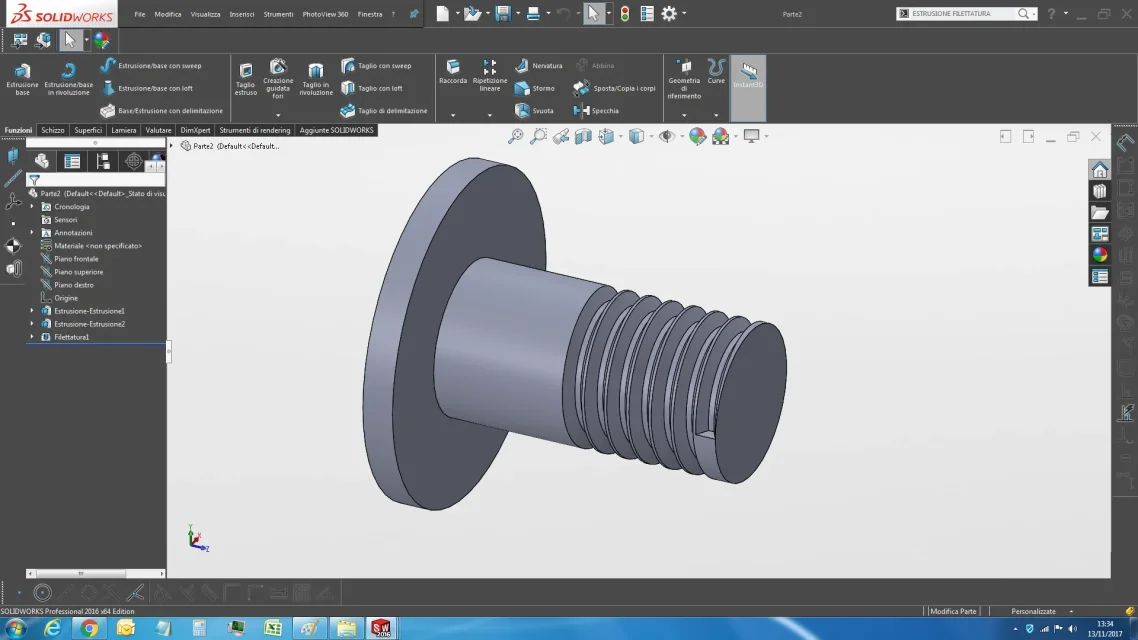The height and width of the screenshot is (640, 1138).
Task: Open display style cube icon
Action: (x=636, y=136)
